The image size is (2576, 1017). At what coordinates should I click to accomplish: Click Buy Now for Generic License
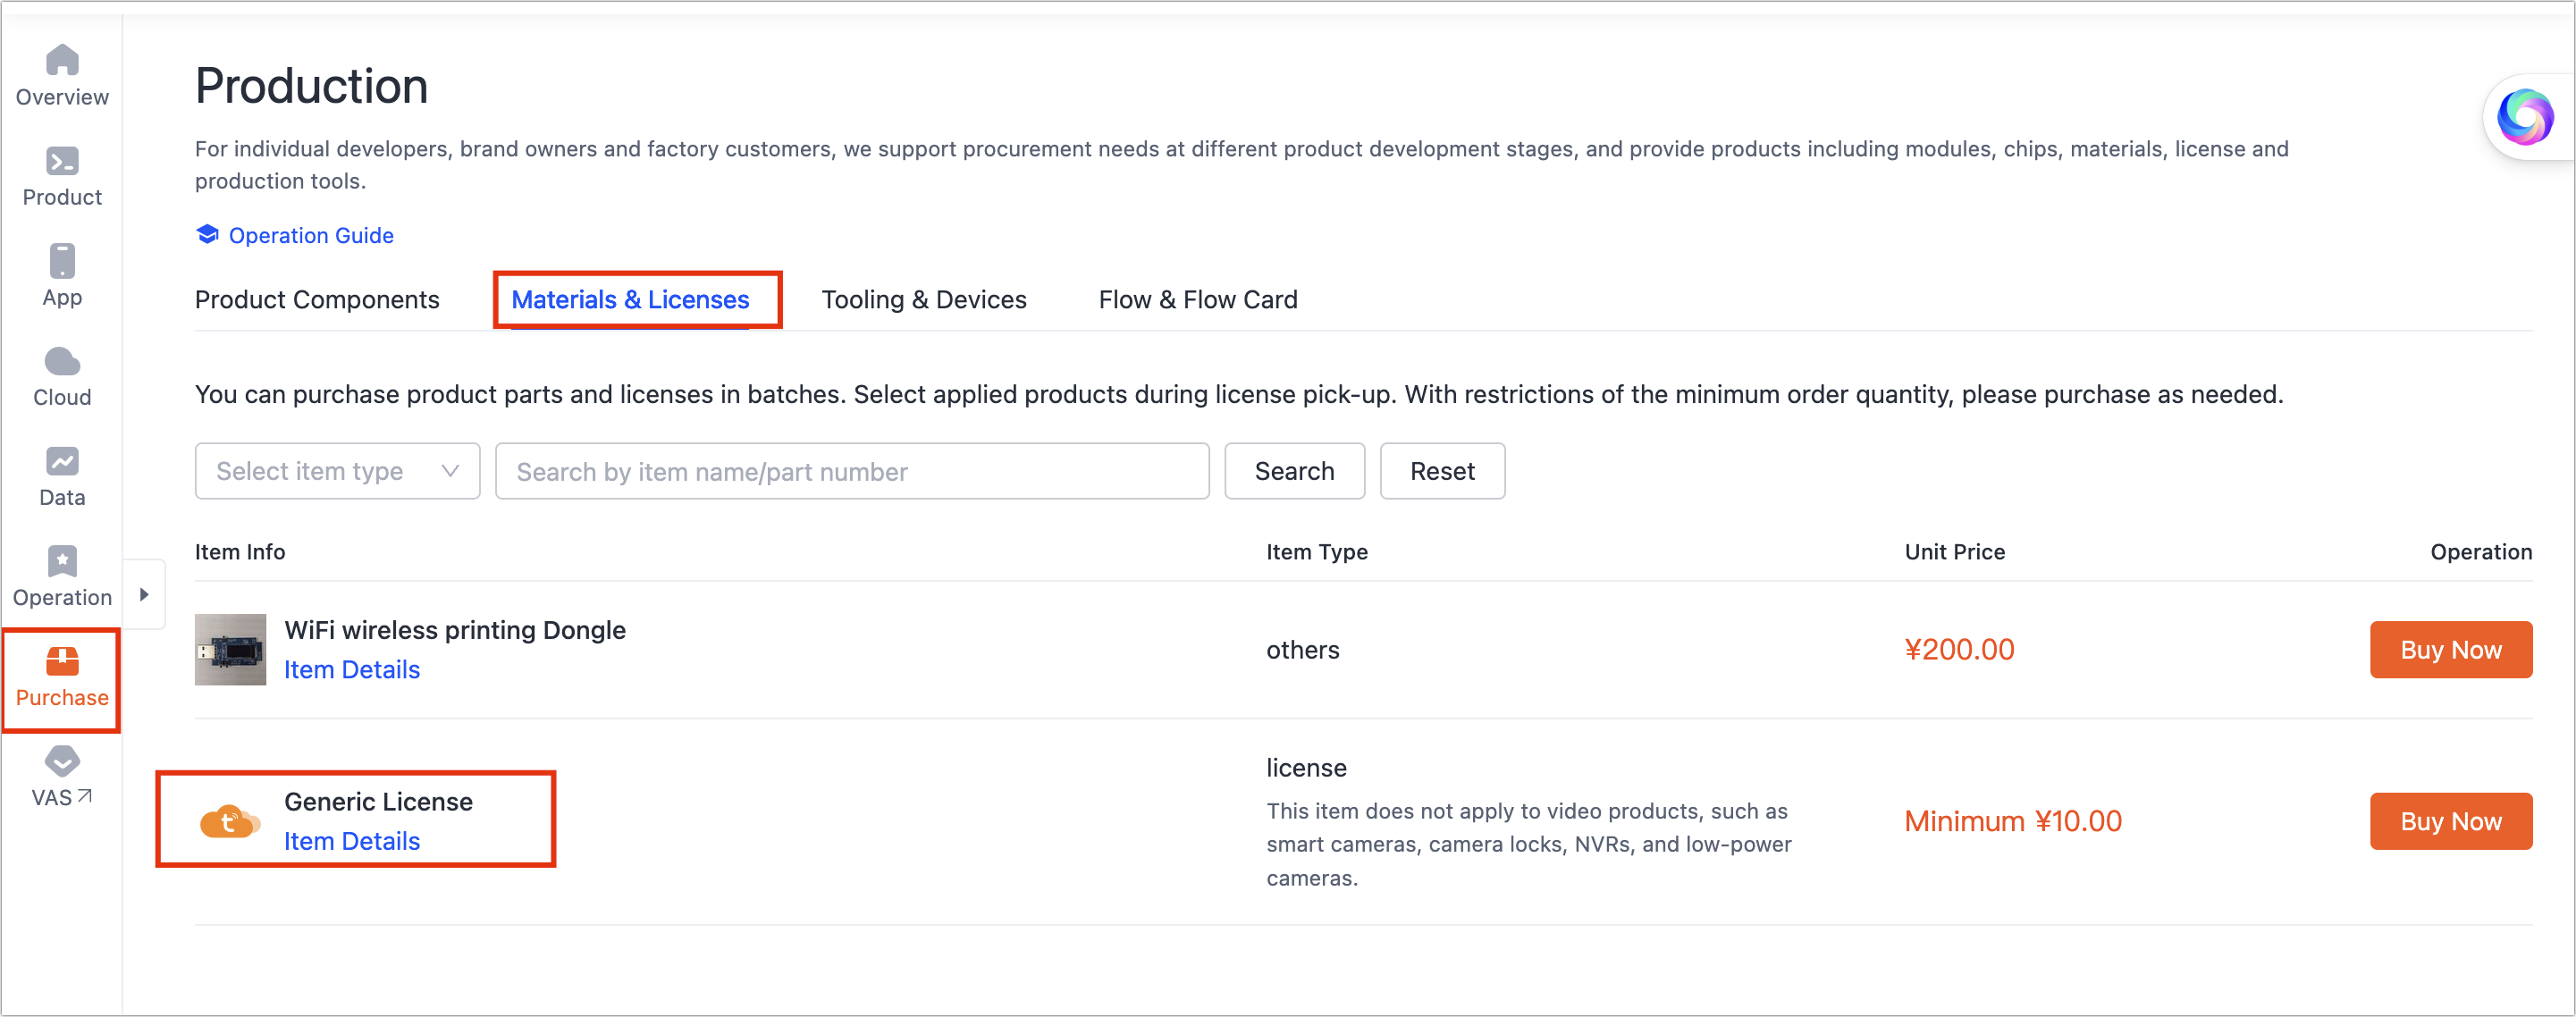click(2449, 819)
